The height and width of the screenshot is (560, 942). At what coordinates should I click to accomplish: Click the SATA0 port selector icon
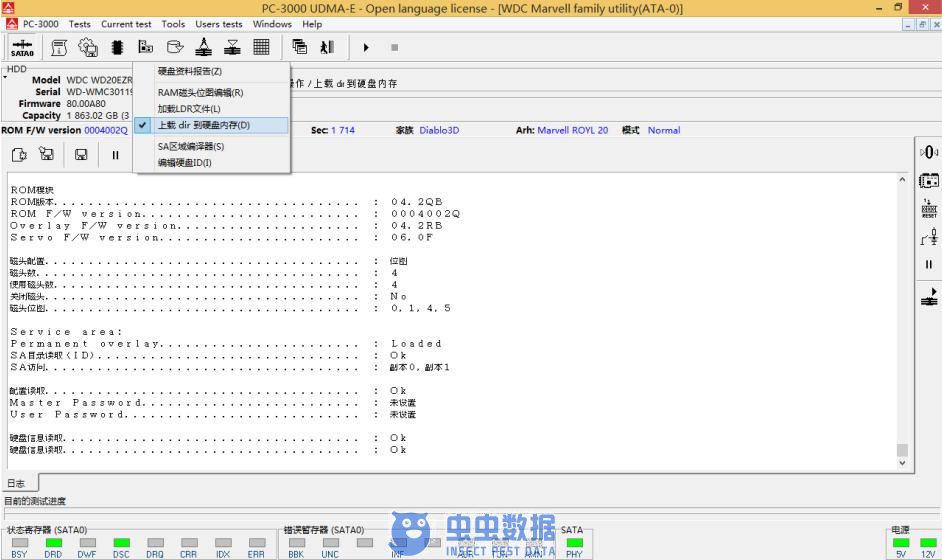coord(22,47)
